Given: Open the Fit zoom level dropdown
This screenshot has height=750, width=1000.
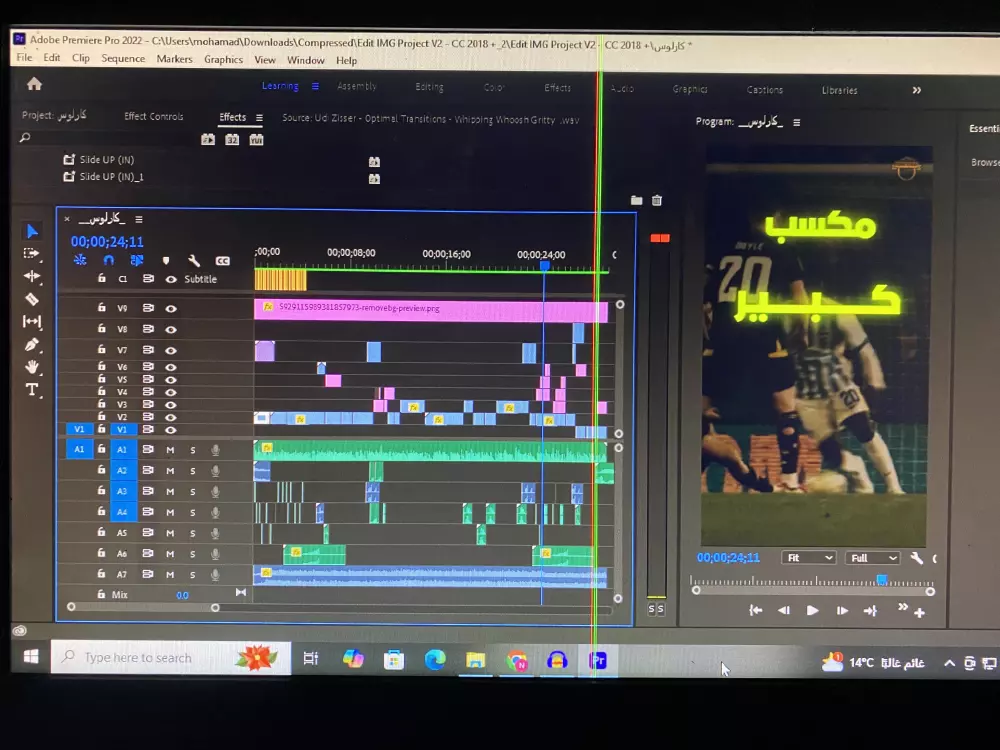Looking at the screenshot, I should click(x=809, y=558).
